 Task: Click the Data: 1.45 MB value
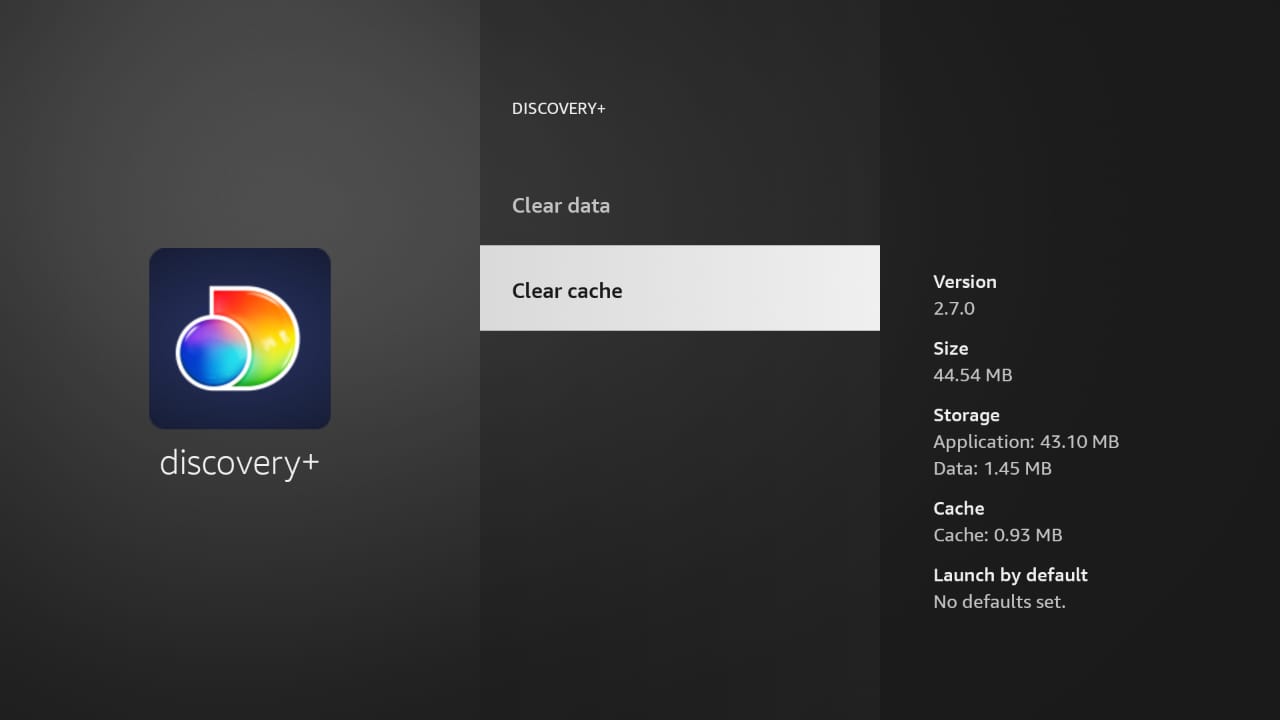pyautogui.click(x=992, y=468)
